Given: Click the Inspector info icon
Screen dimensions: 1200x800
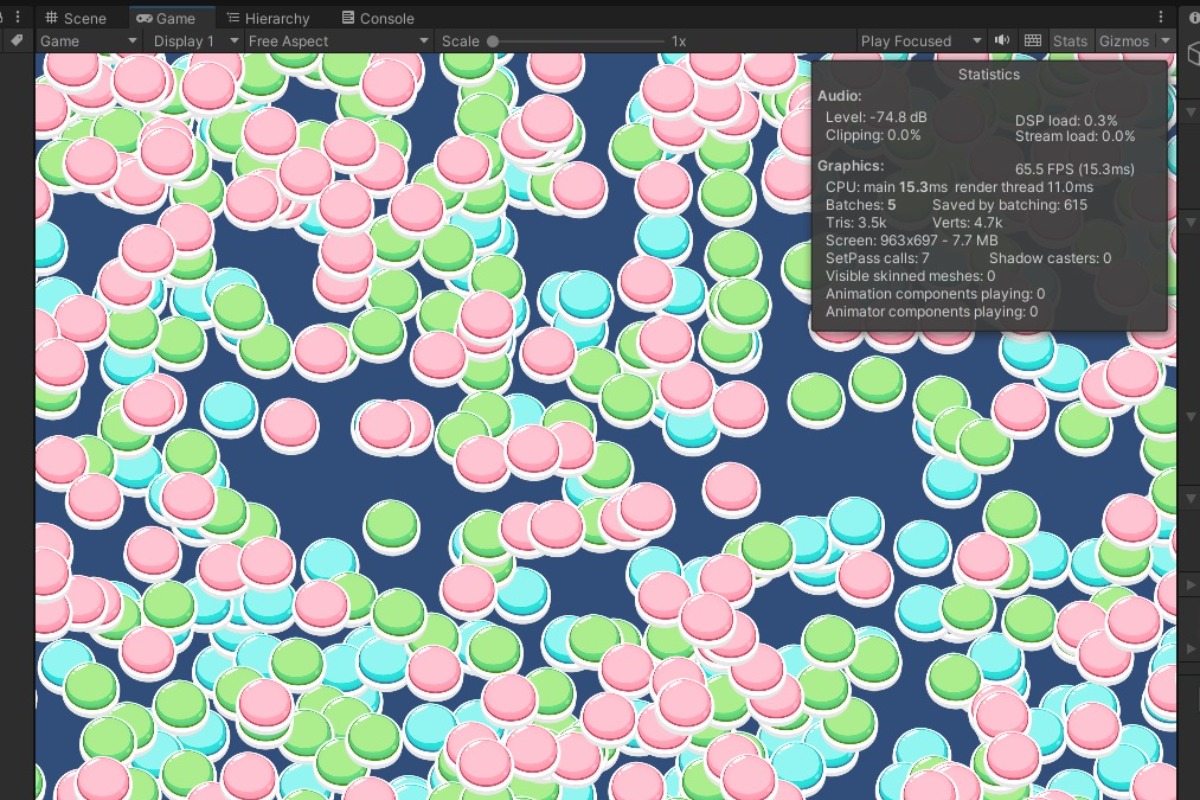Looking at the screenshot, I should click(1192, 17).
